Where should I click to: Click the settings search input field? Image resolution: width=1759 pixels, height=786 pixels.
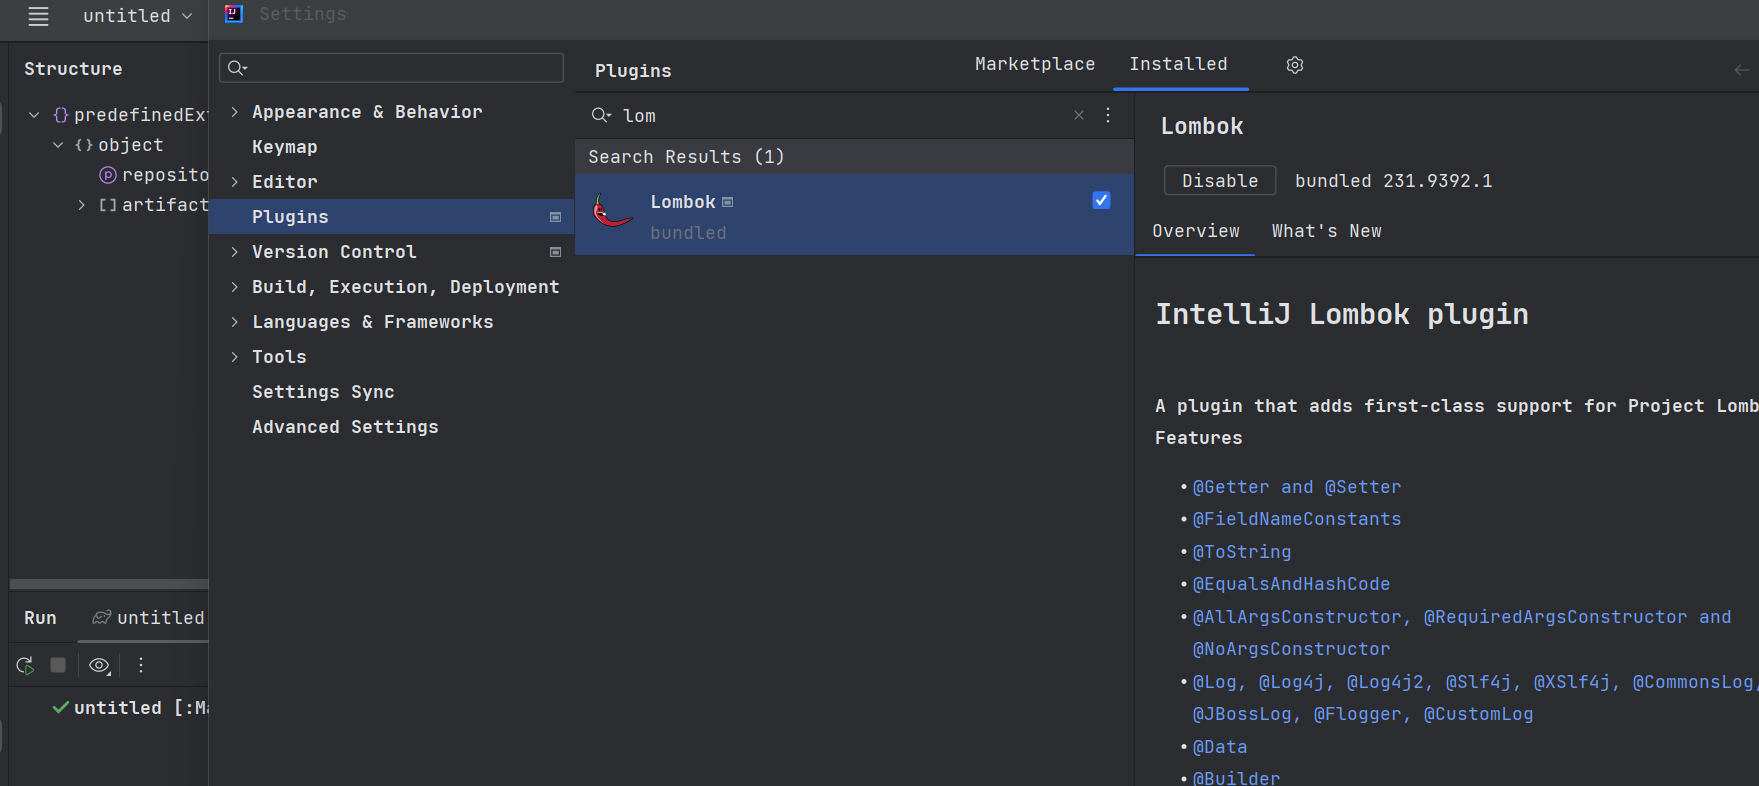(x=400, y=68)
